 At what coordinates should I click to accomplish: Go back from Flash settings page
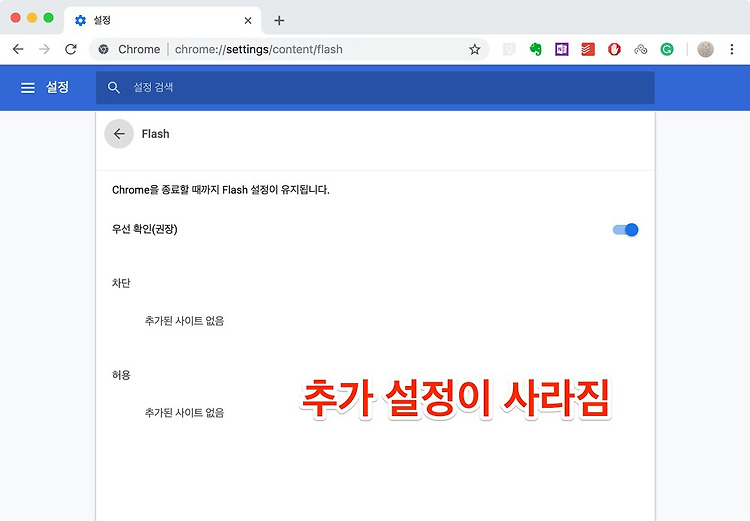coord(119,134)
